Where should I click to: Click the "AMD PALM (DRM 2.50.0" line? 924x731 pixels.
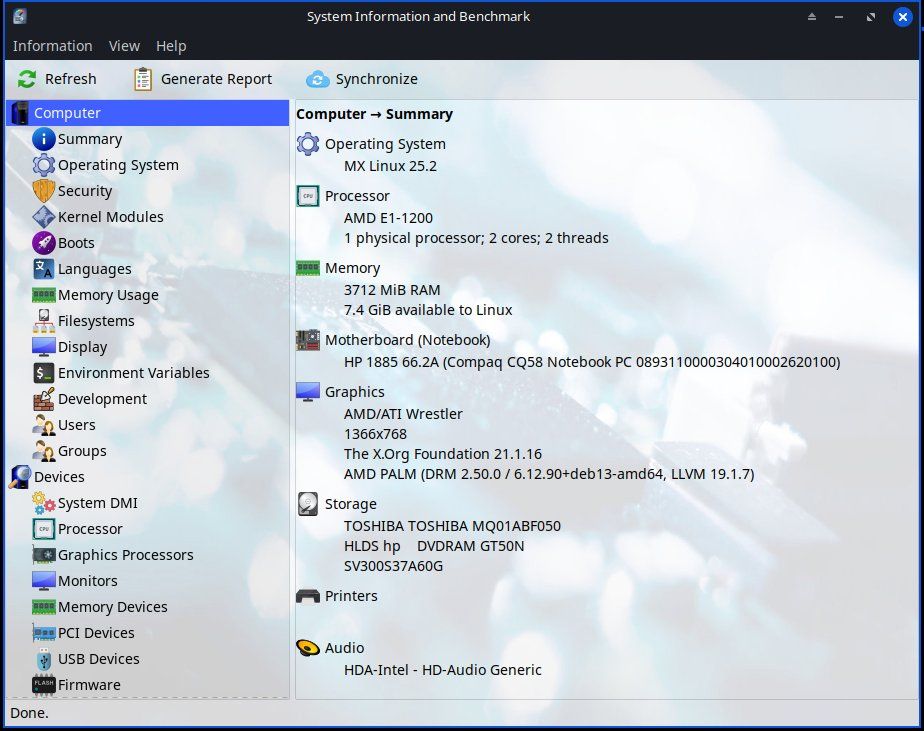(x=549, y=474)
